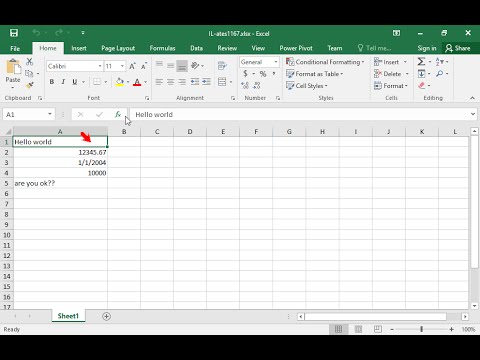This screenshot has width=480, height=360.
Task: Click Increase Indent icon
Action: pos(206,82)
